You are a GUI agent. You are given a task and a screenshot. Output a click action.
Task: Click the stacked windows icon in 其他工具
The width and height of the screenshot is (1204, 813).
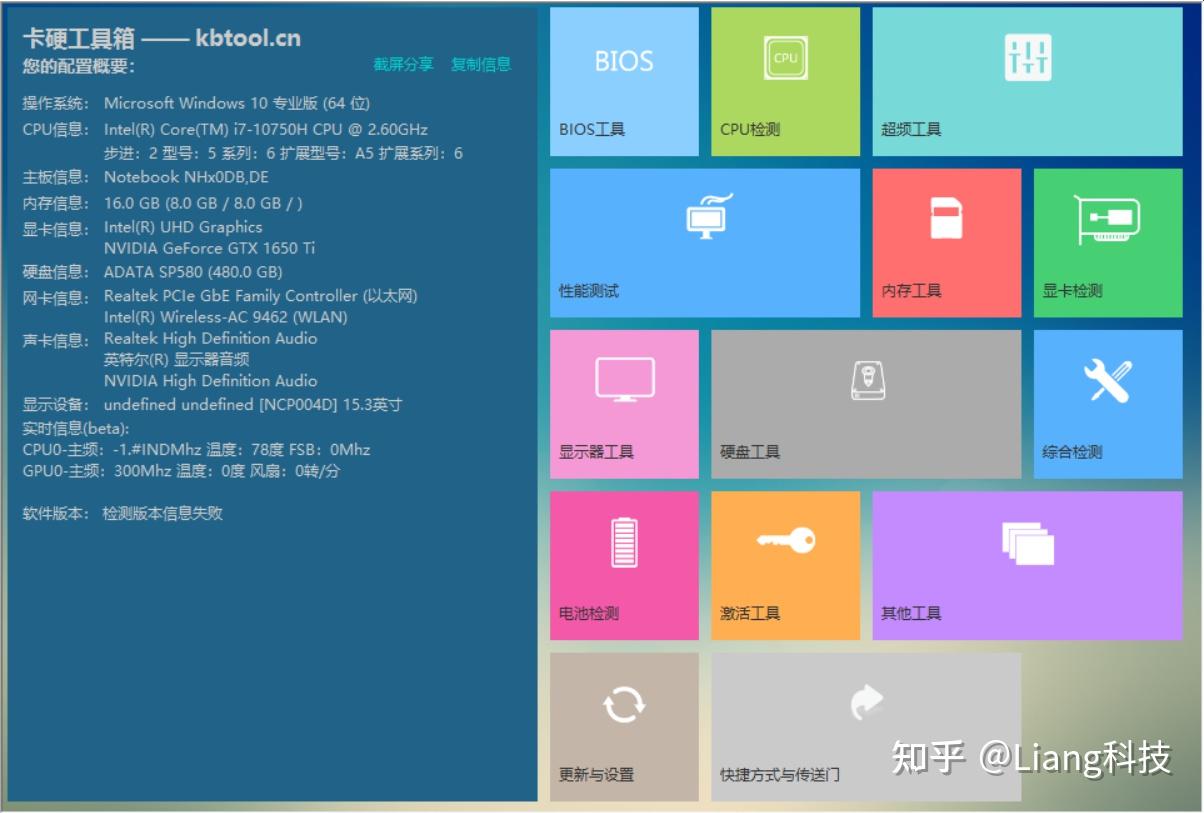(x=1028, y=543)
